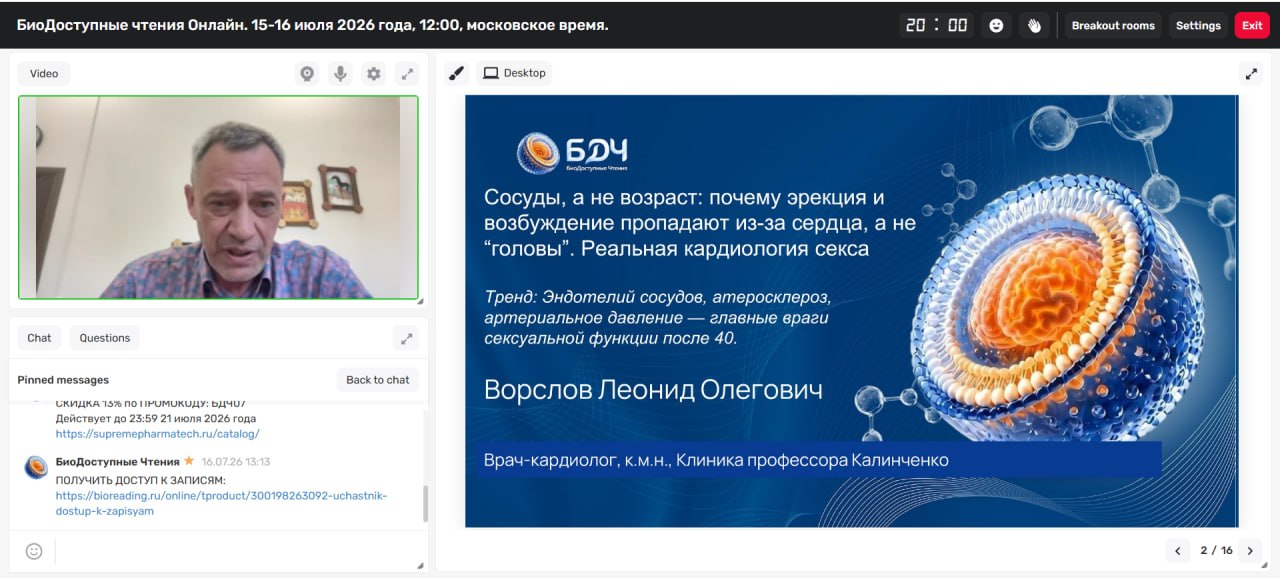Click the slide counter 2 / 16

(x=1216, y=550)
